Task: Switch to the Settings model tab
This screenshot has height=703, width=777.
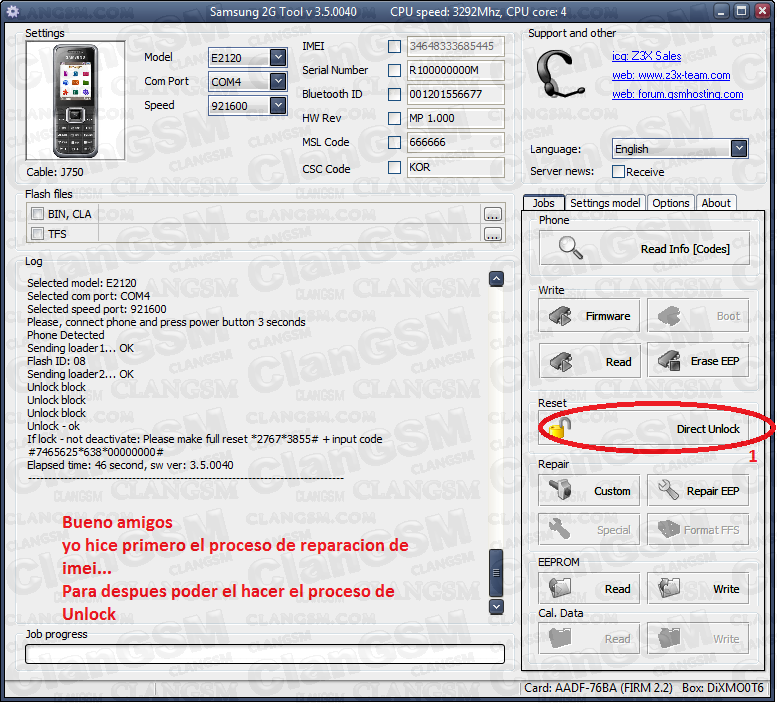Action: coord(605,203)
